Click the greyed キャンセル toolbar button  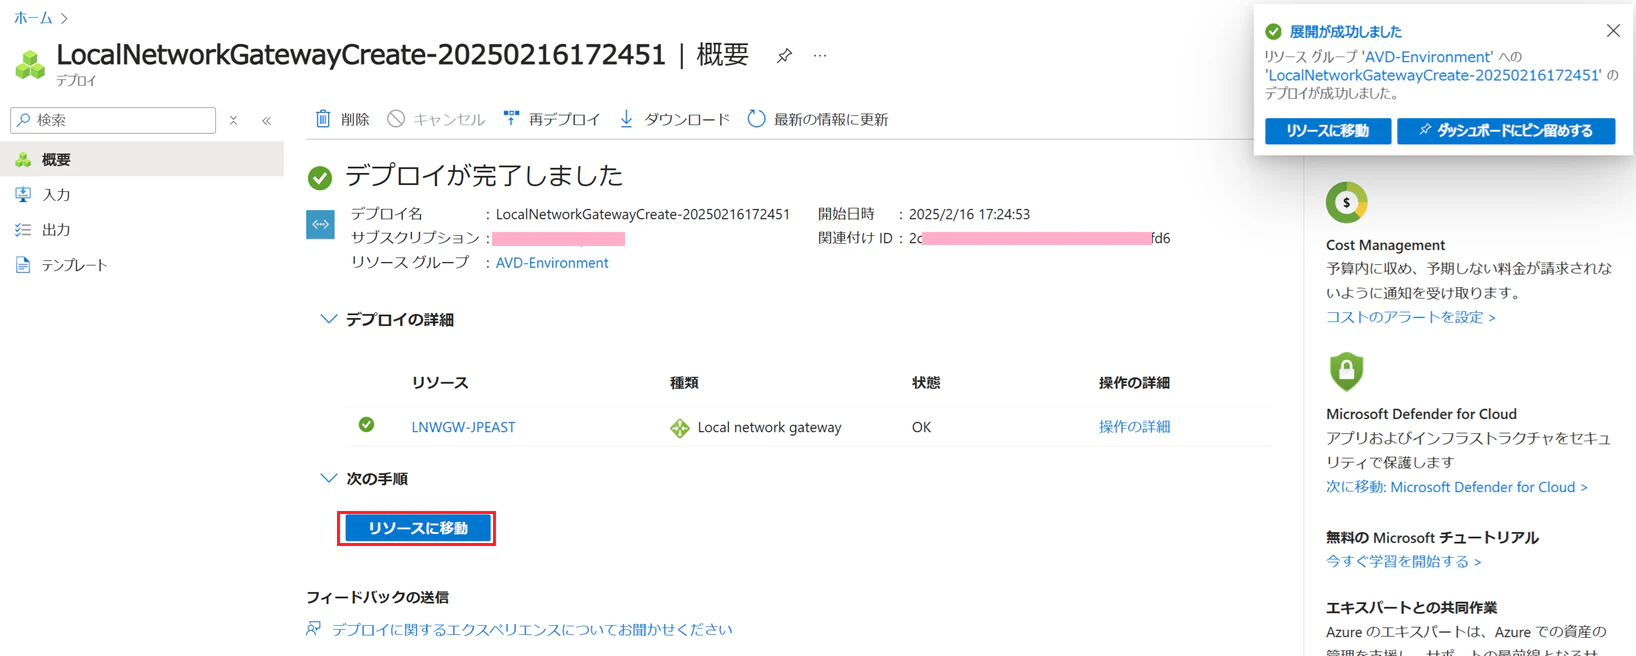coord(436,119)
